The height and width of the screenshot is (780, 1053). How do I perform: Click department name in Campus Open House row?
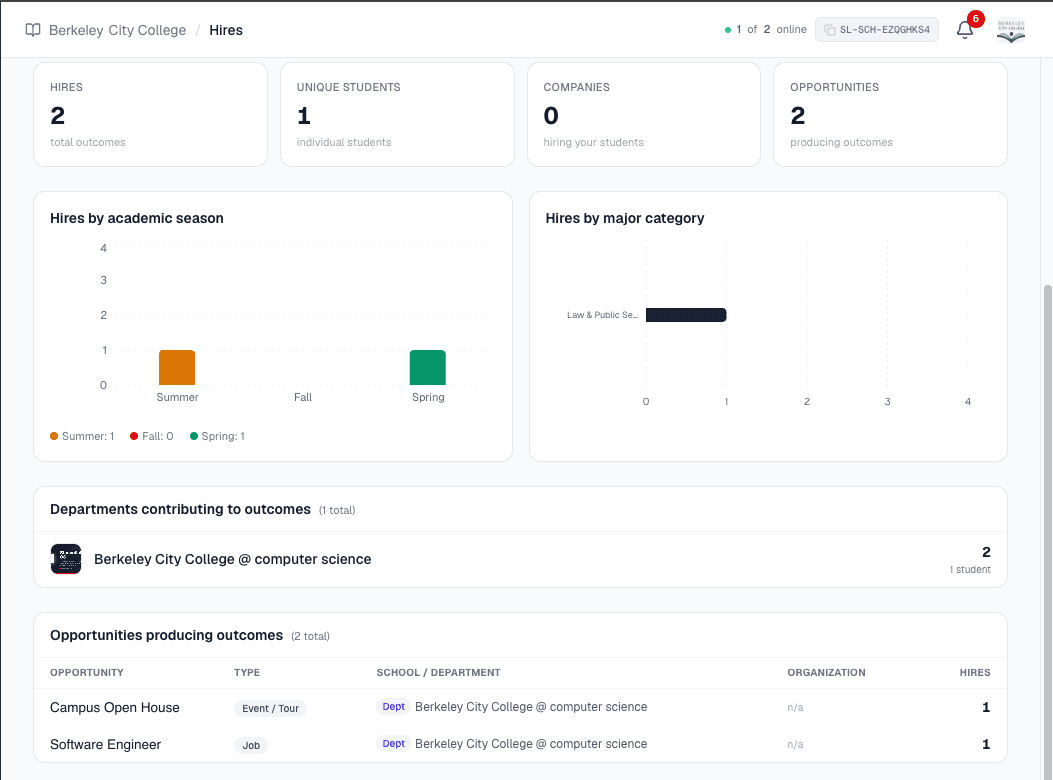click(x=531, y=707)
